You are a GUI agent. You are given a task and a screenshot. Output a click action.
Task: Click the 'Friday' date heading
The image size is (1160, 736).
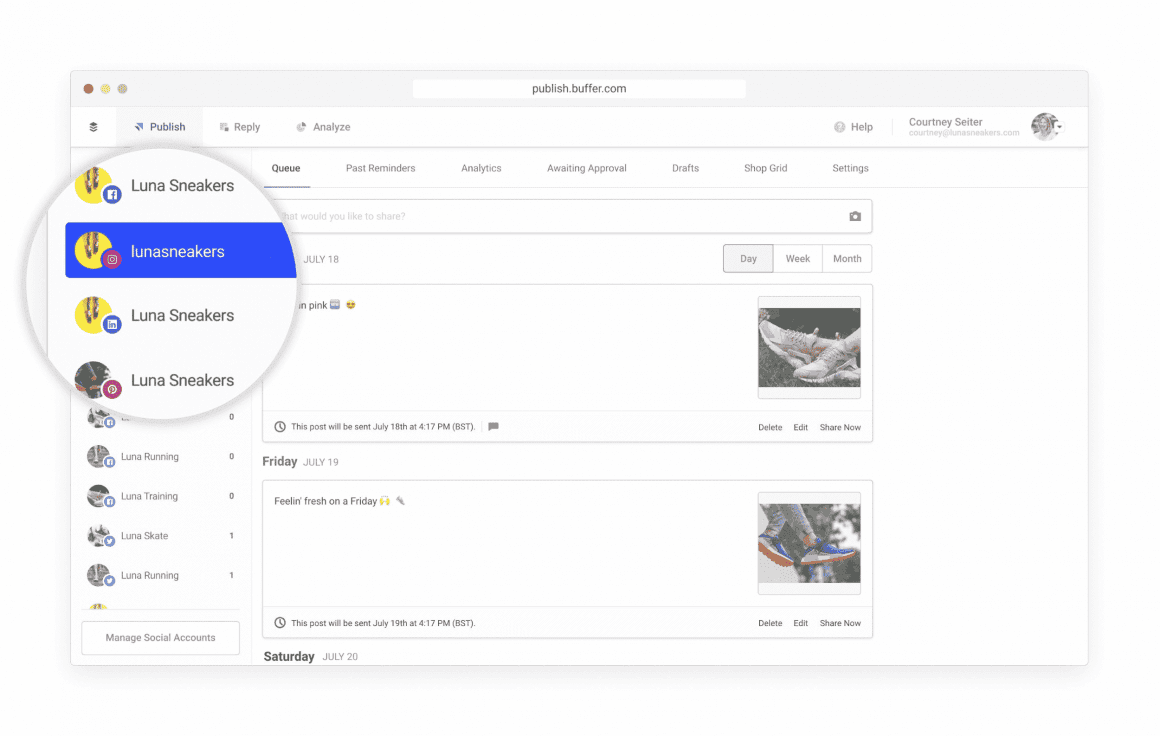280,462
